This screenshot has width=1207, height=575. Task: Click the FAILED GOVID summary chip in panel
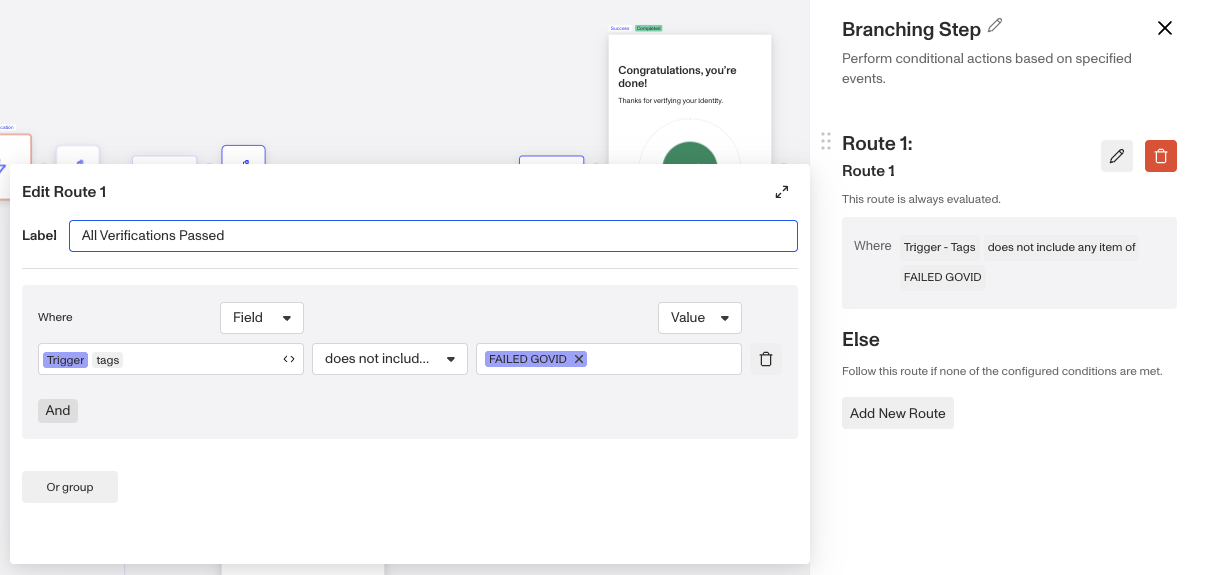pyautogui.click(x=942, y=277)
